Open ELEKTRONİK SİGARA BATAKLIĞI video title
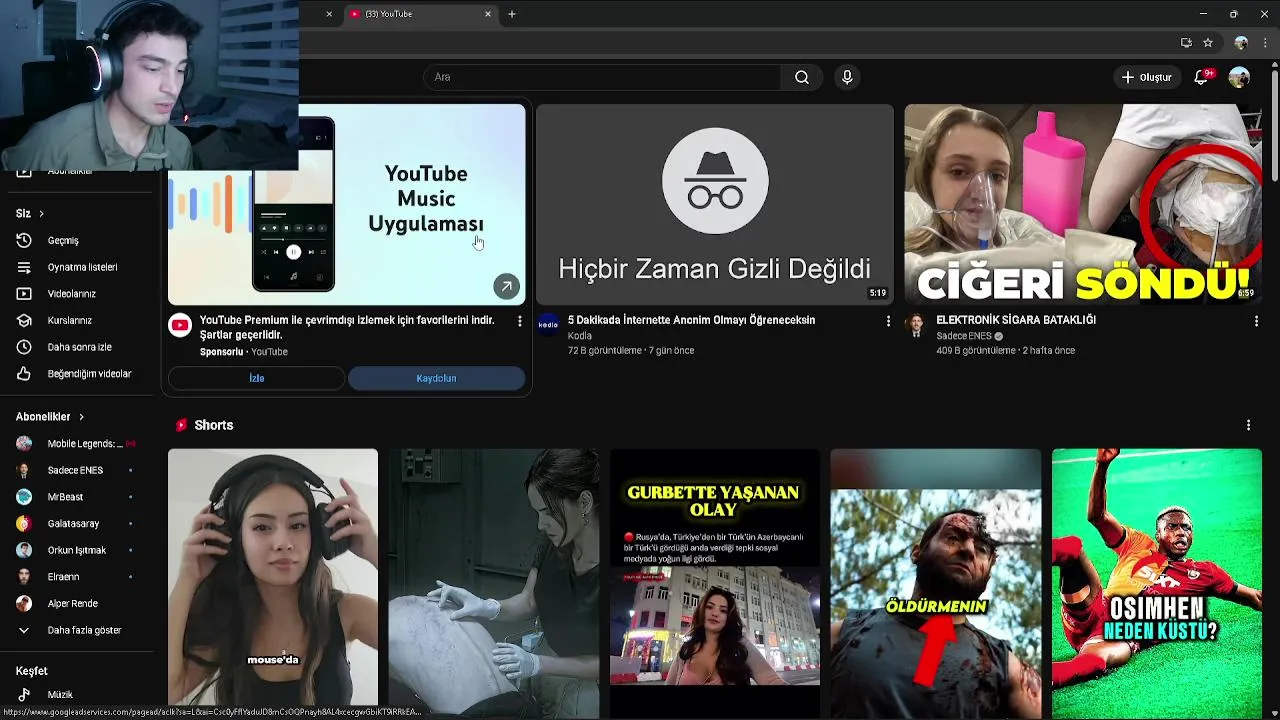The height and width of the screenshot is (720, 1280). coord(1016,320)
